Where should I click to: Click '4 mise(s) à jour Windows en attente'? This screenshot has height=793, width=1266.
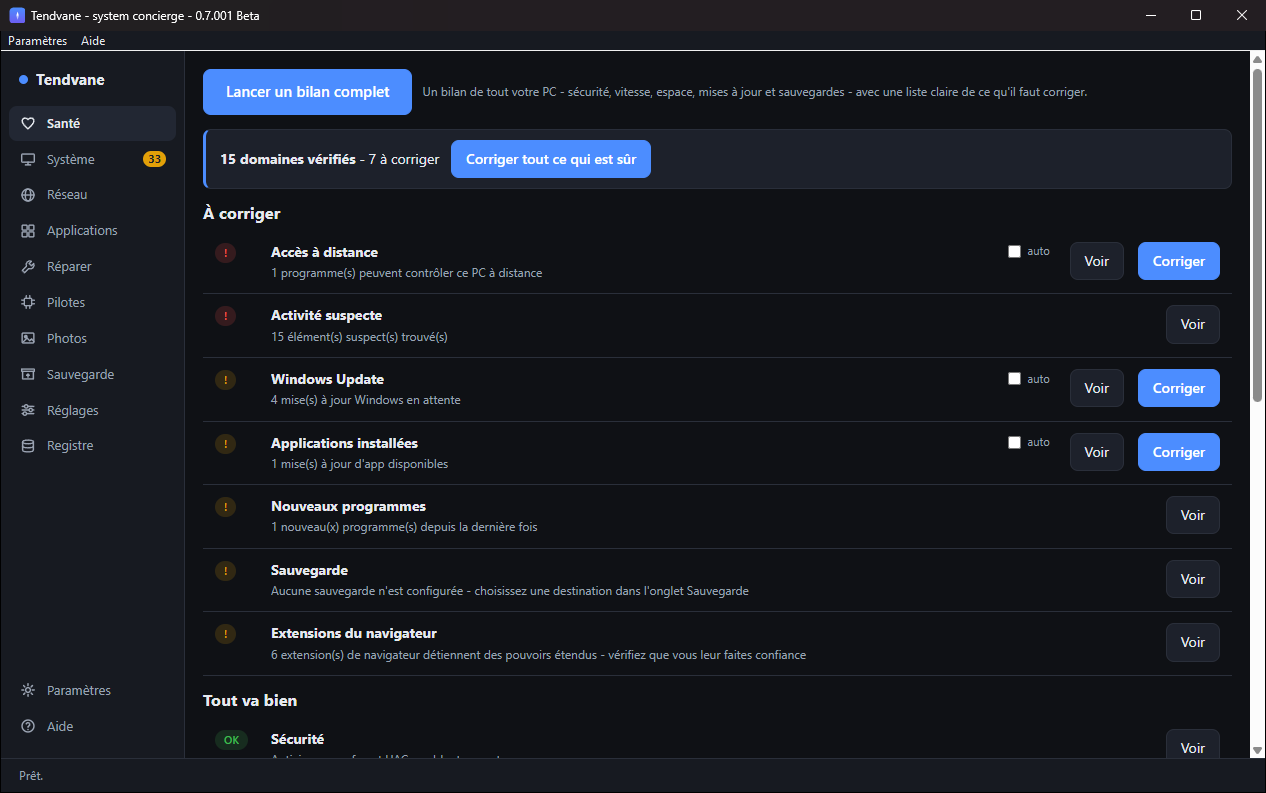pos(366,400)
